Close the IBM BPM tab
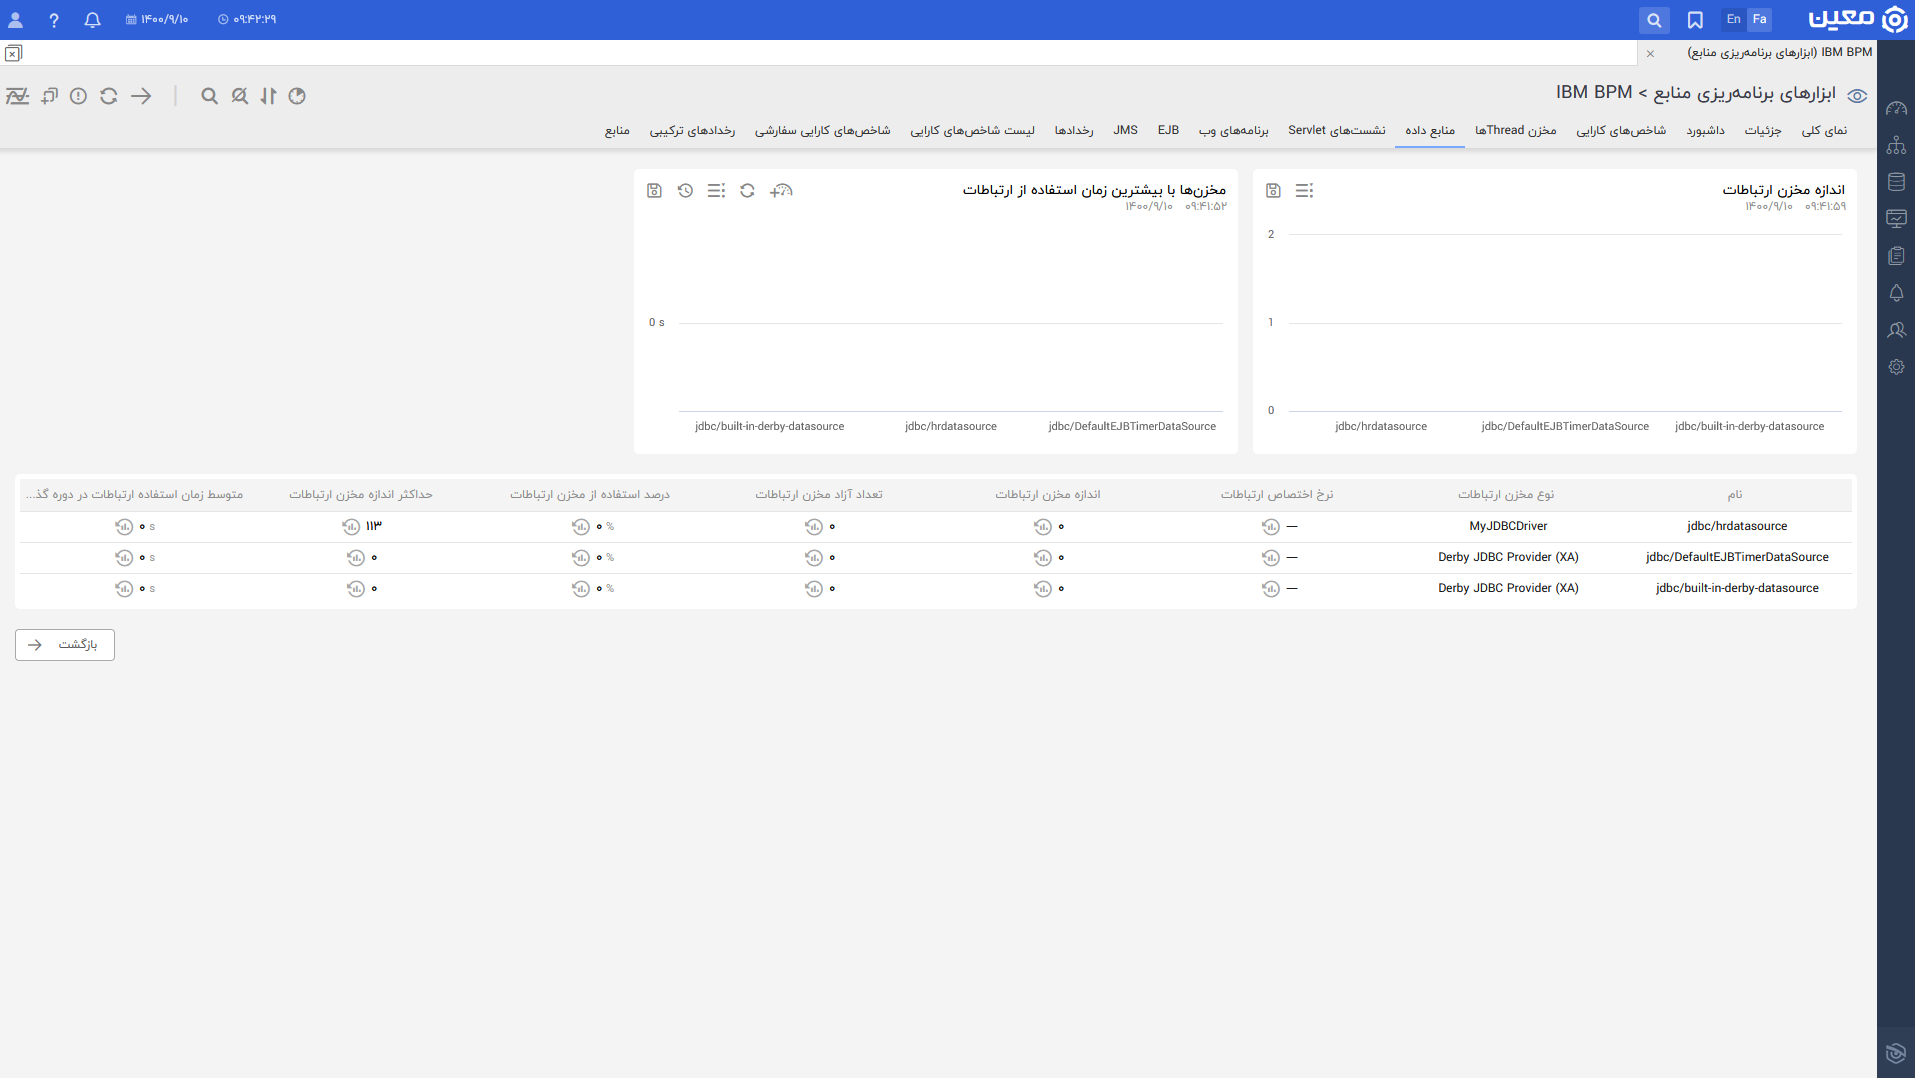Viewport: 1915px width, 1078px height. point(1650,53)
